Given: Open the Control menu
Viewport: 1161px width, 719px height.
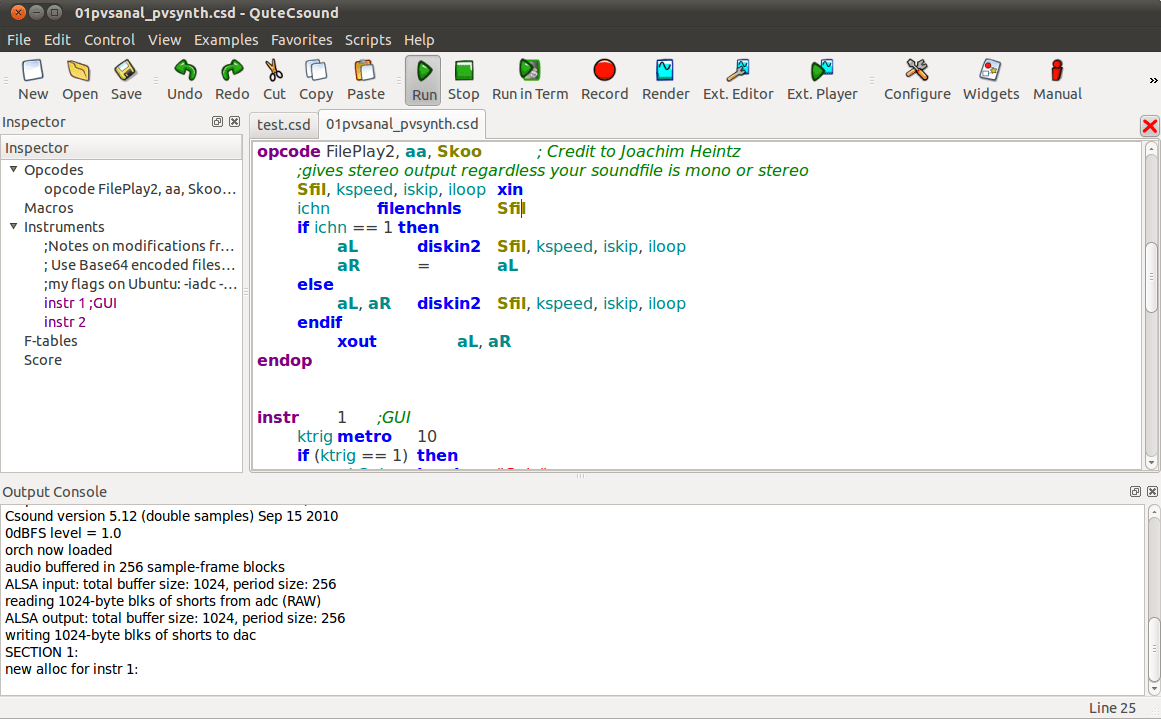Looking at the screenshot, I should (109, 40).
